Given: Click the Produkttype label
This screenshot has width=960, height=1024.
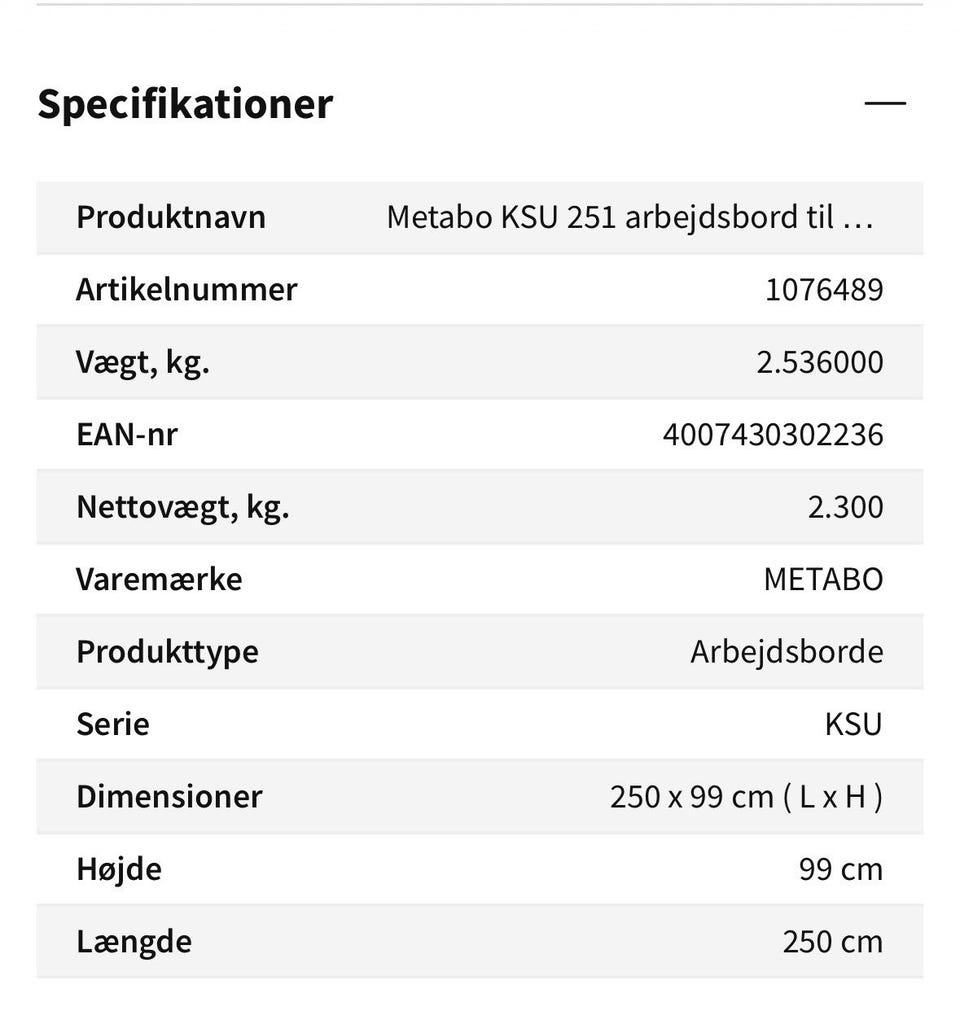Looking at the screenshot, I should (167, 652).
